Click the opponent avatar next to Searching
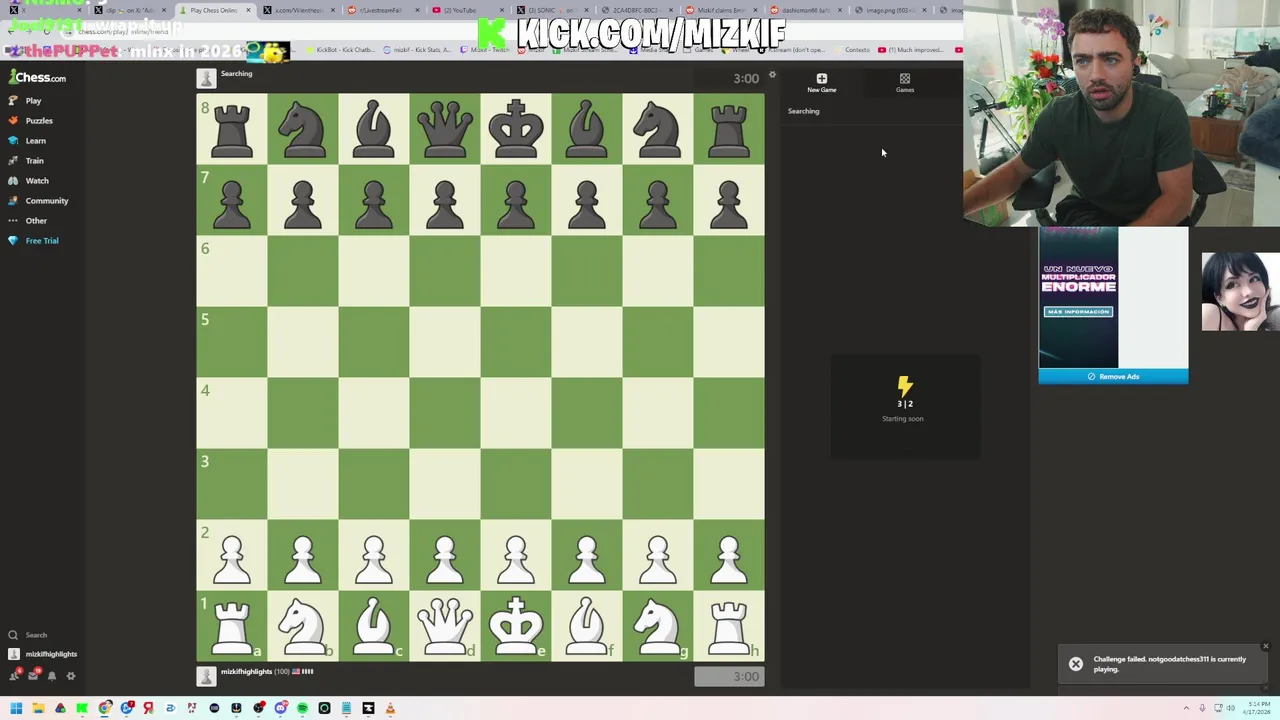1280x720 pixels. click(206, 78)
